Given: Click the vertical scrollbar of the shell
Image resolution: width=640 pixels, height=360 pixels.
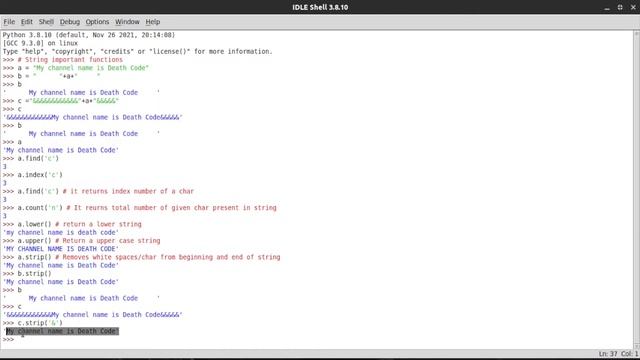Looking at the screenshot, I should click(x=636, y=190).
